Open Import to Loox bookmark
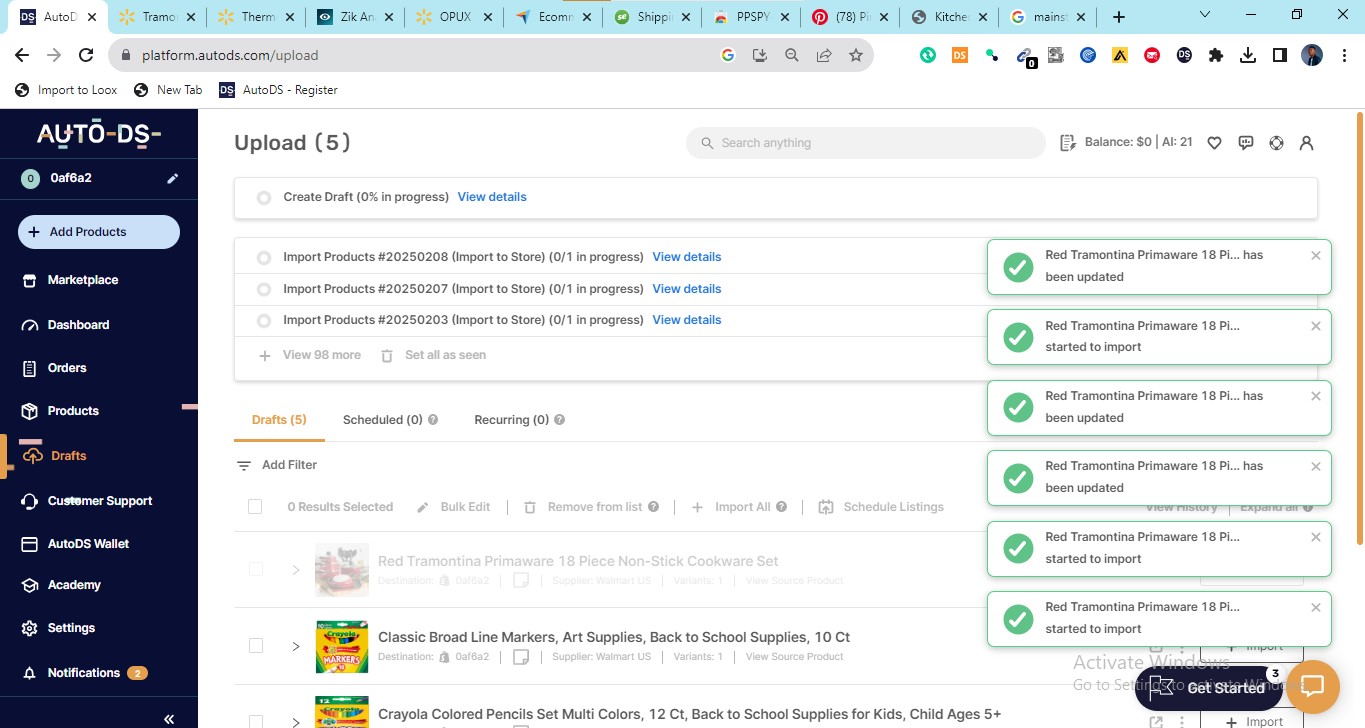Screen dimensions: 1365x728 click(x=66, y=90)
